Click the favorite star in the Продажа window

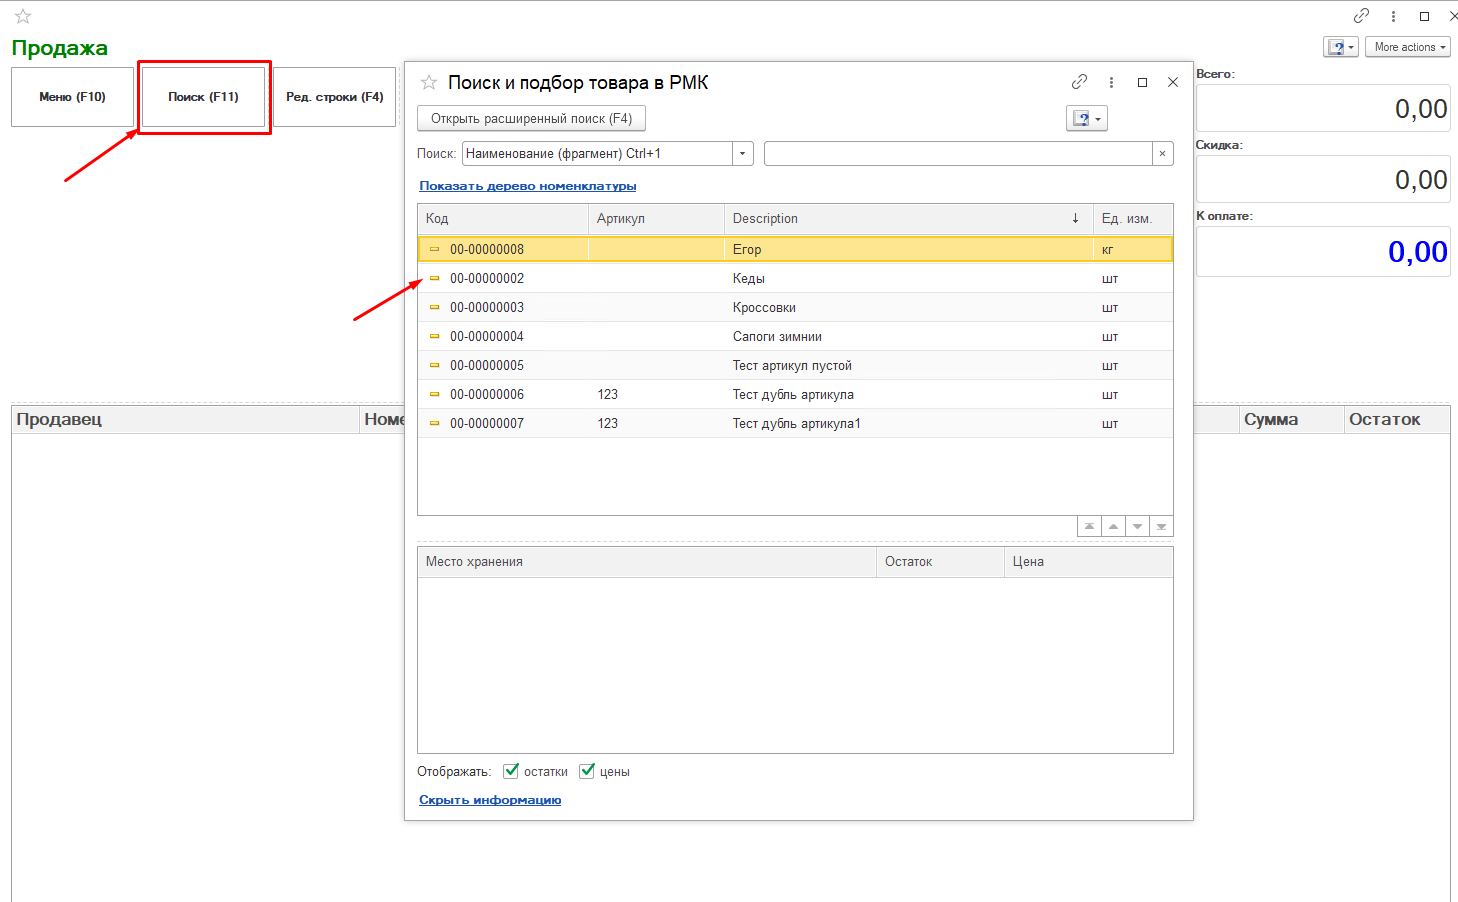point(23,16)
